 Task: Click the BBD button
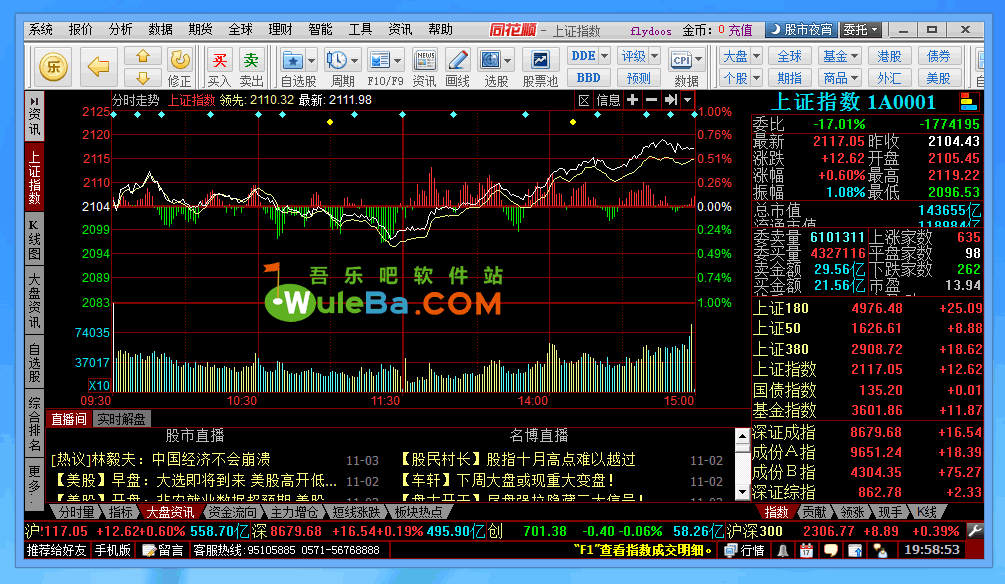tap(588, 78)
